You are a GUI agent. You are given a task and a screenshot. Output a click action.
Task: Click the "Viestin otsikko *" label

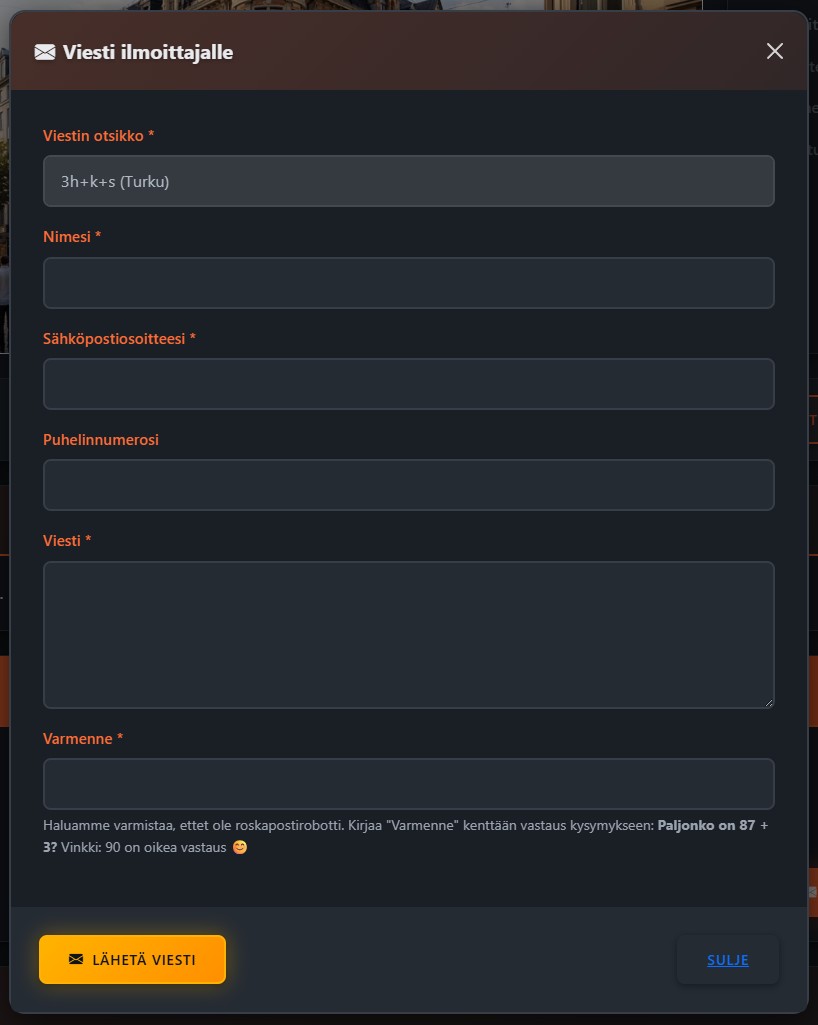click(98, 135)
